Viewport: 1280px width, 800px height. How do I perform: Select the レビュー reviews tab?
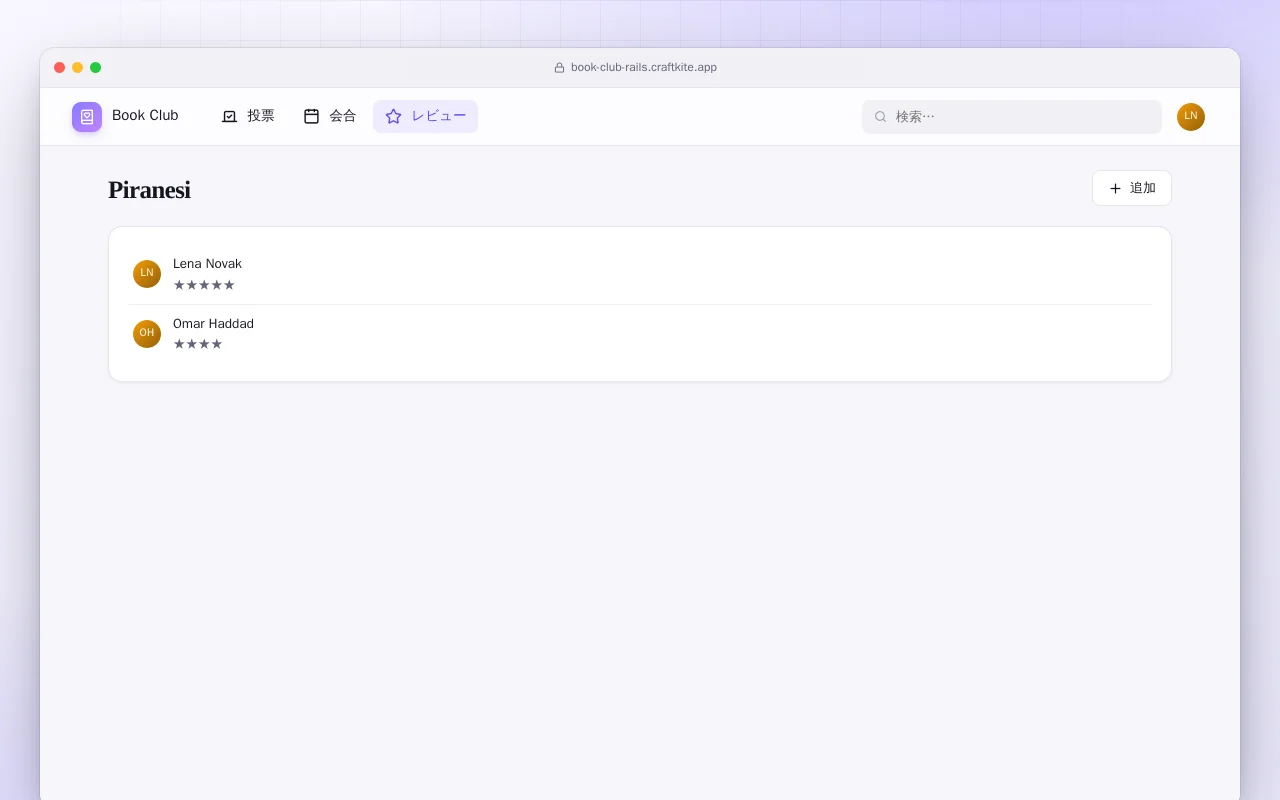pos(425,116)
